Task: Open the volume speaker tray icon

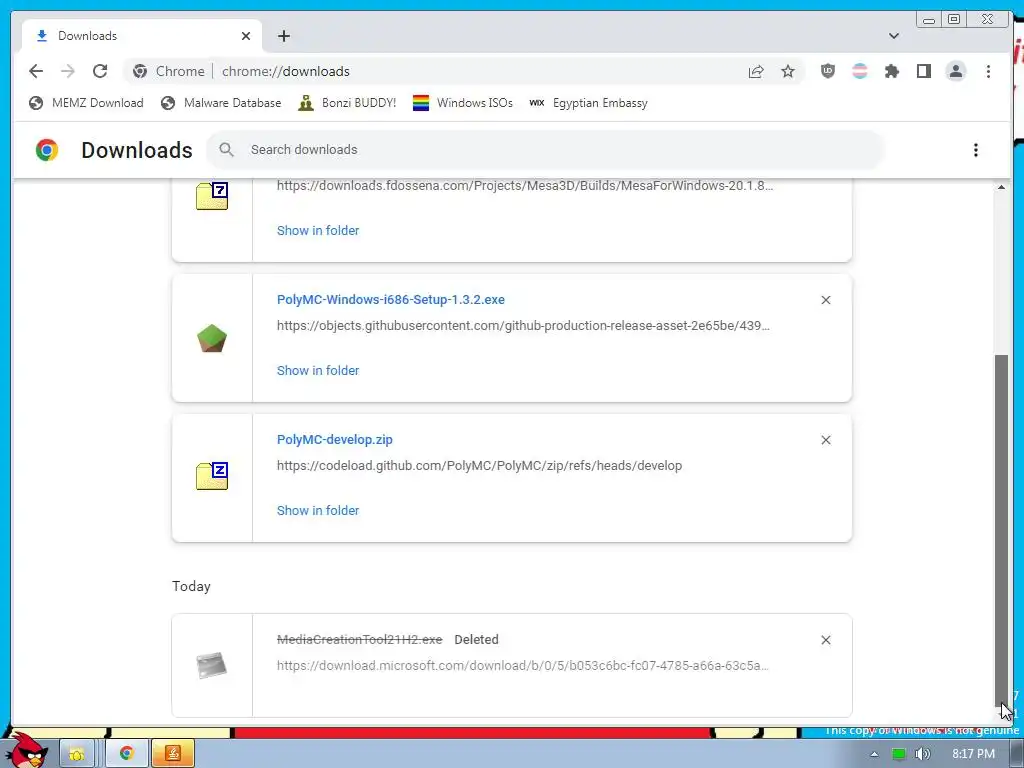Action: tap(922, 754)
